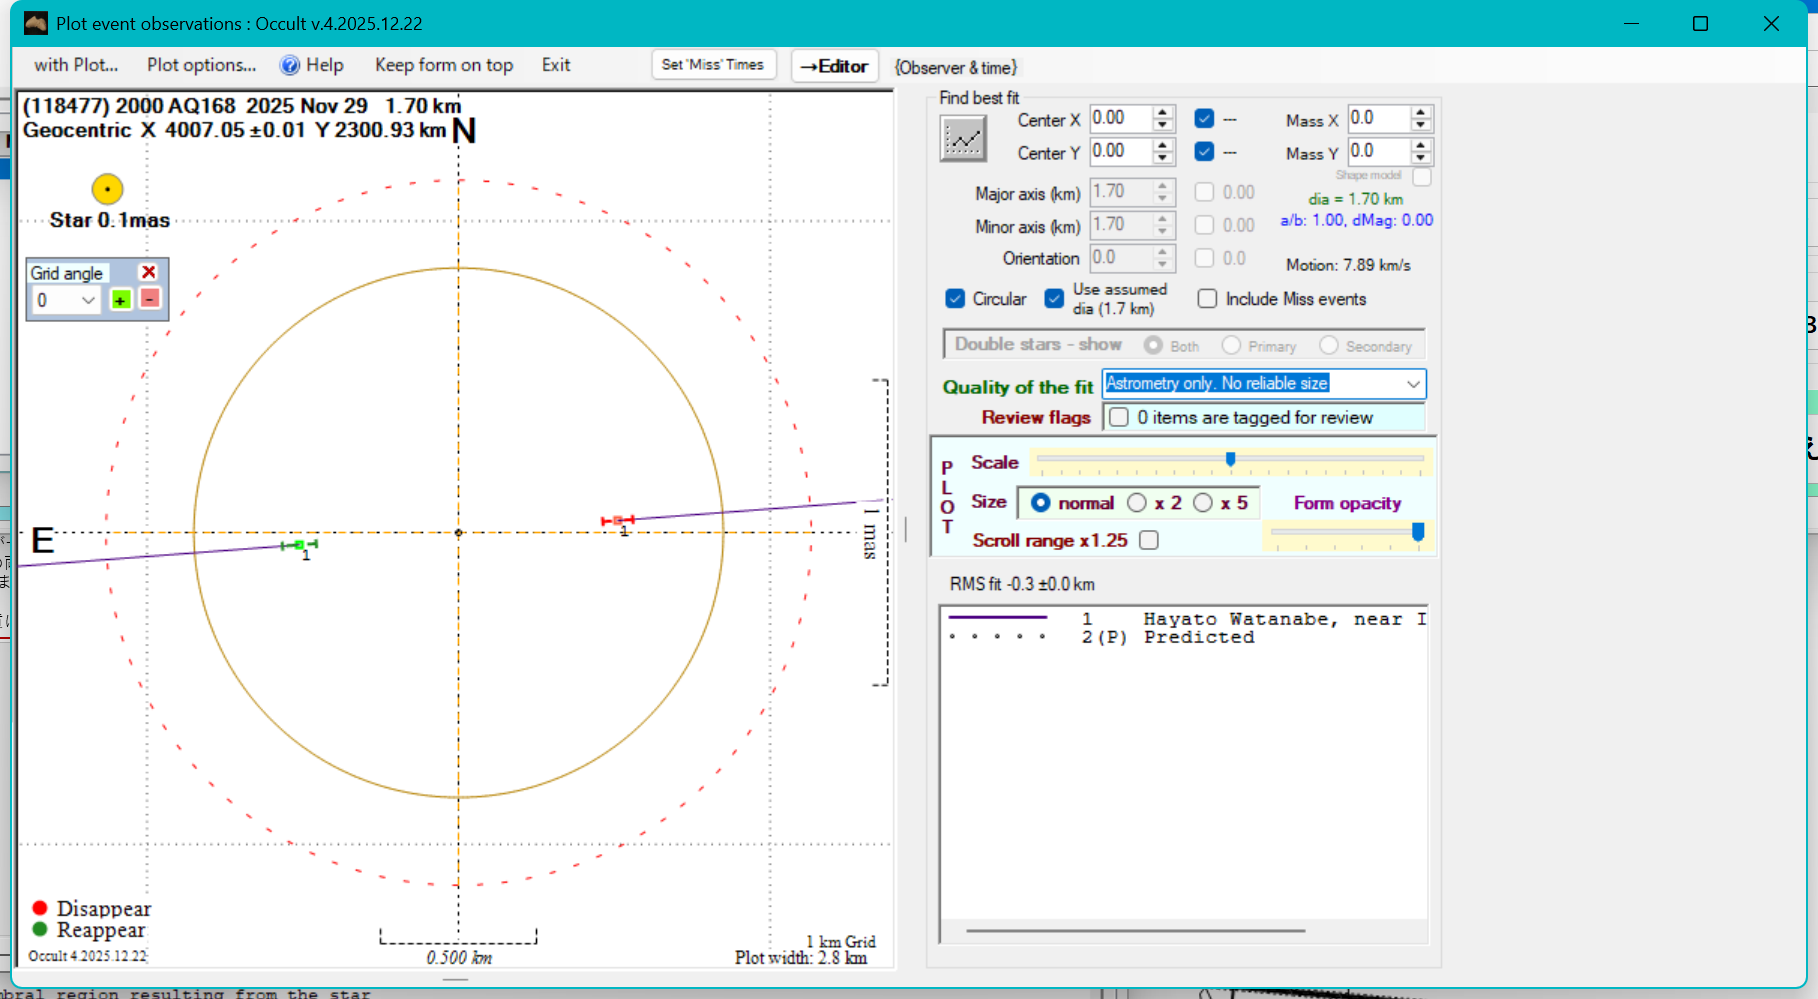Click the red minus grid angle button
The height and width of the screenshot is (999, 1818).
(149, 299)
